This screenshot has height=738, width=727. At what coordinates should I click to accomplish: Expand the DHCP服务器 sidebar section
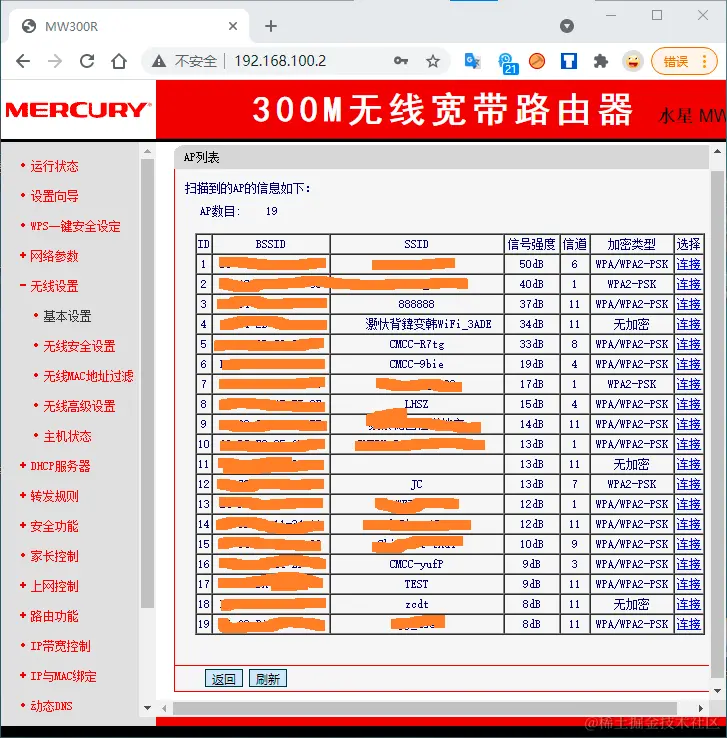[60, 466]
